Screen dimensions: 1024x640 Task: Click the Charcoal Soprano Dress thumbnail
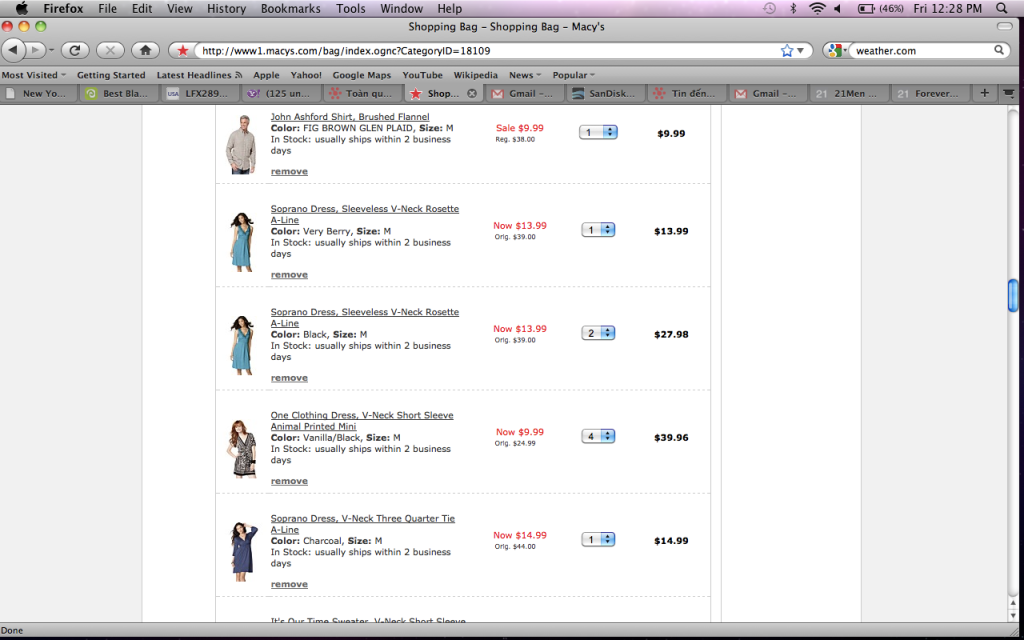point(242,550)
